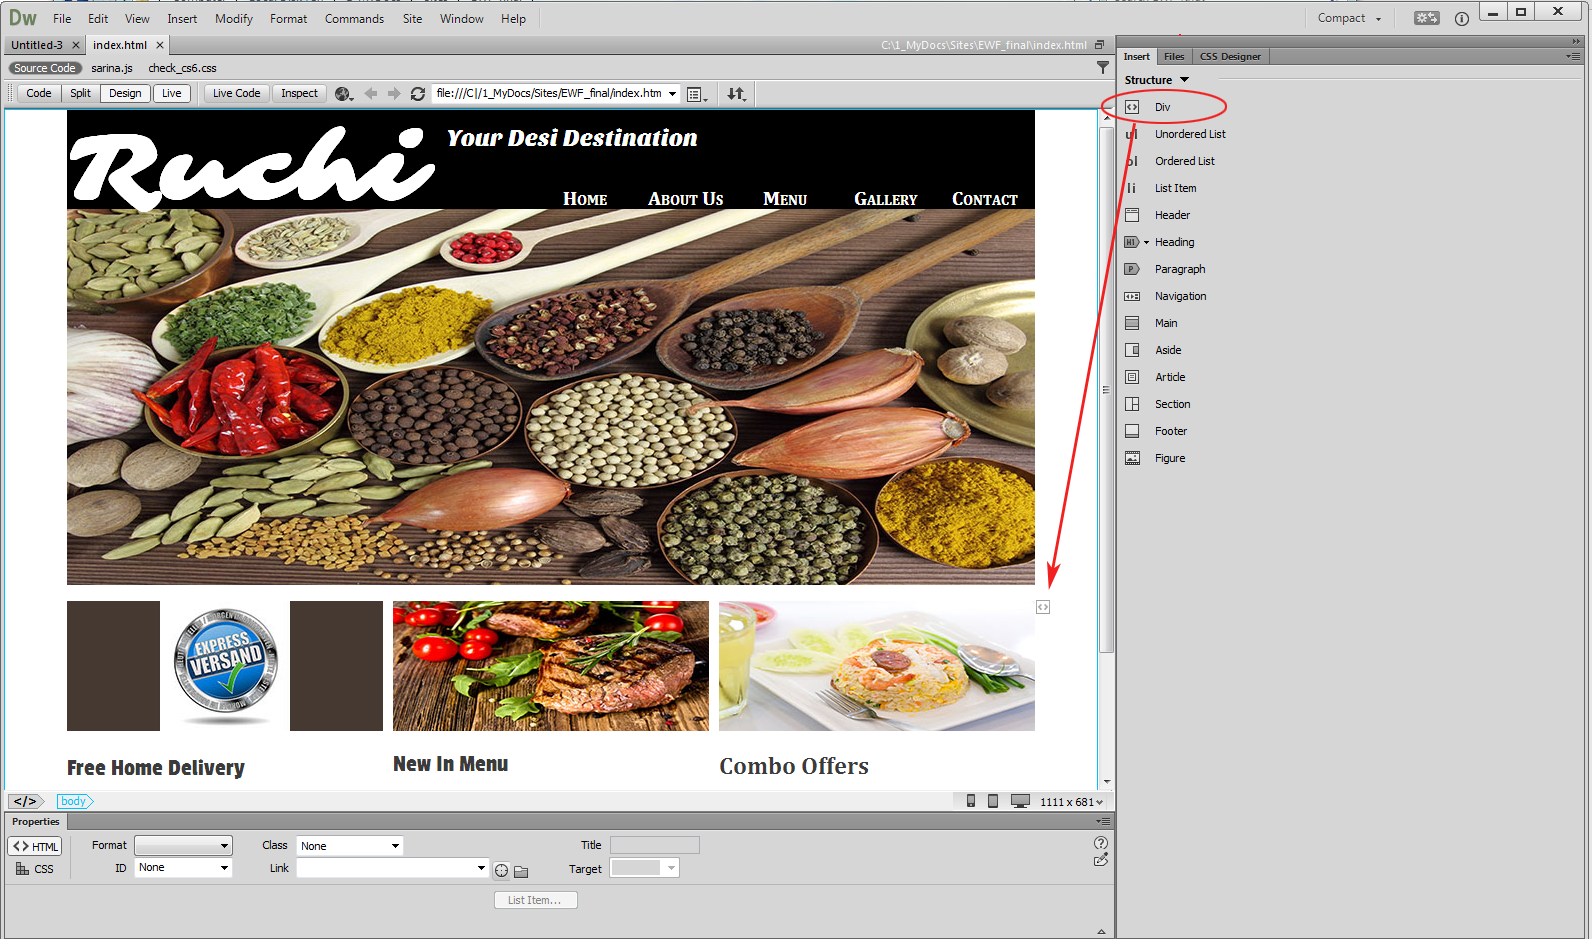Go forward with the toolbar forward arrow
The image size is (1592, 939).
click(394, 94)
